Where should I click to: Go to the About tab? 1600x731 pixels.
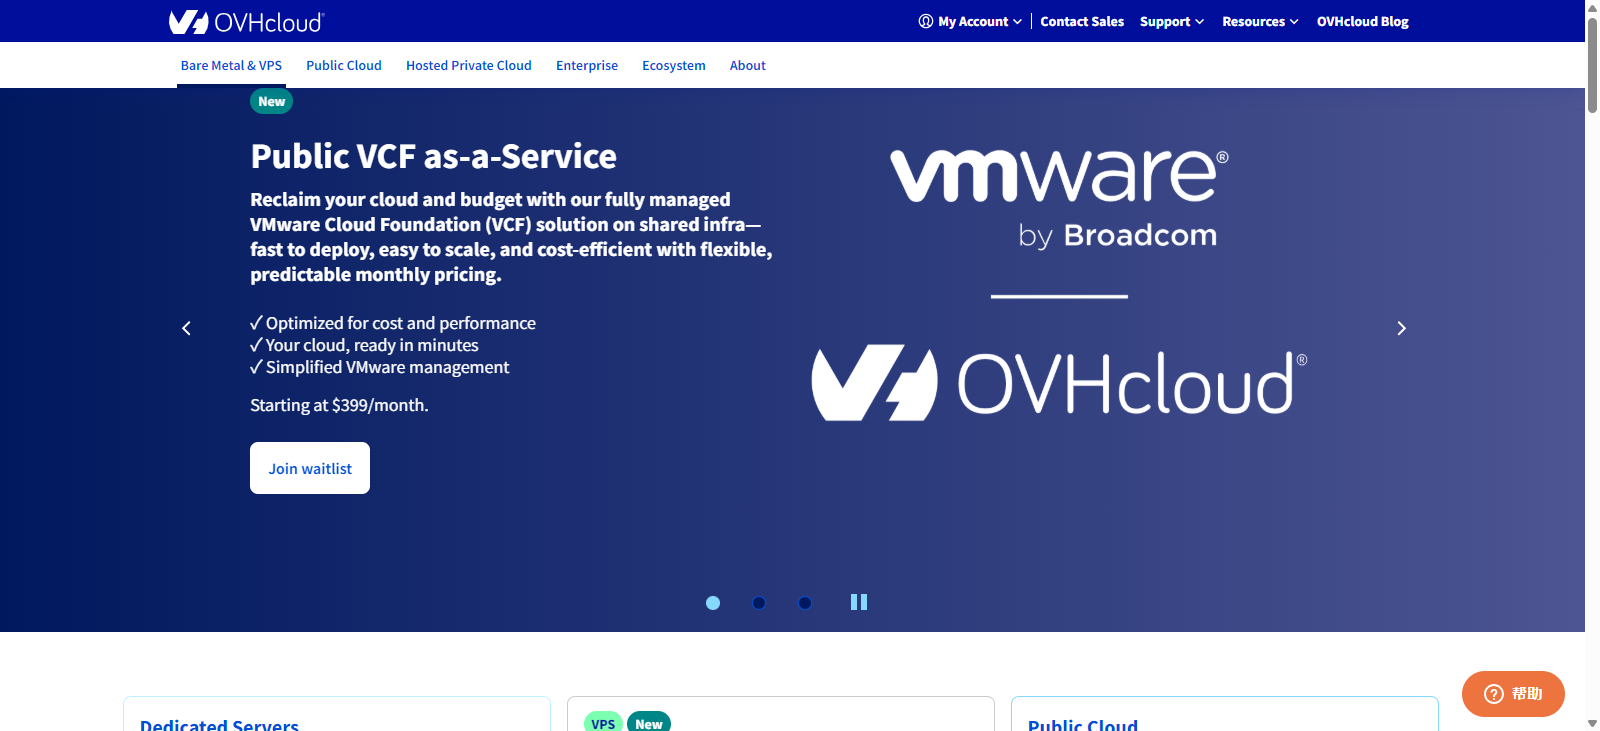pyautogui.click(x=748, y=66)
